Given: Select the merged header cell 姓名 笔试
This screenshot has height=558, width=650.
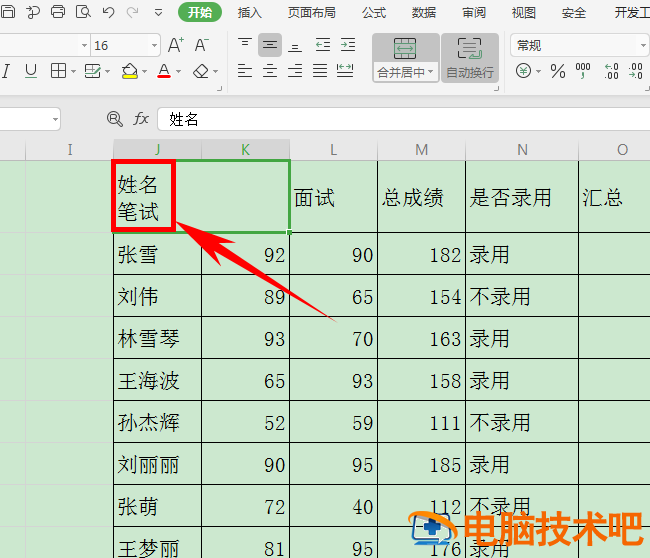Looking at the screenshot, I should (201, 197).
